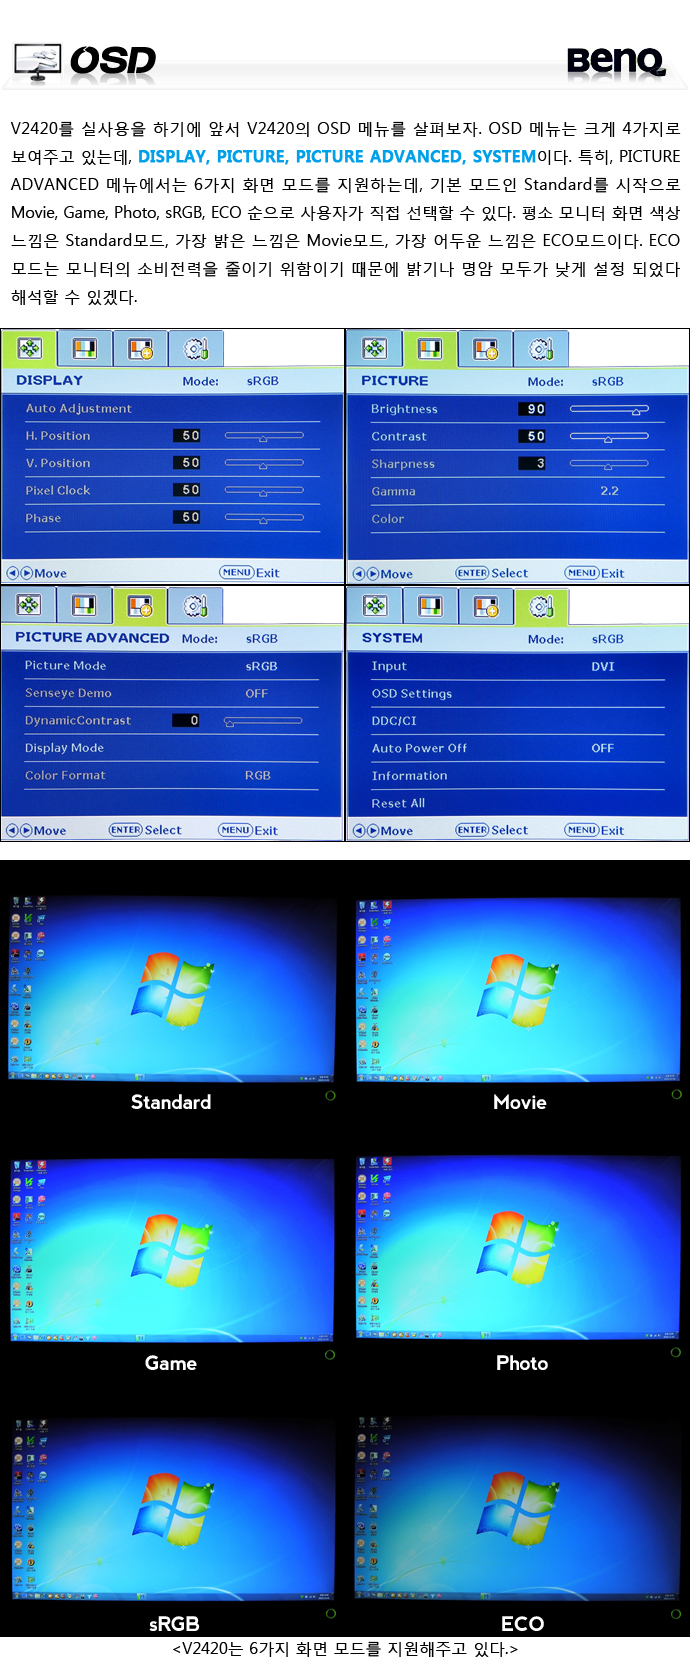Select the Picture Mode menu row

pos(171,666)
